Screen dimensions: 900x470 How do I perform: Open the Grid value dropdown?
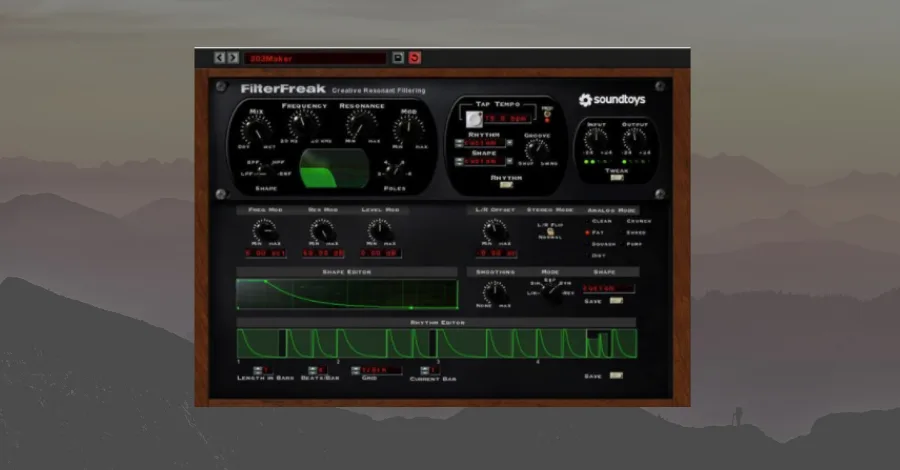point(381,370)
